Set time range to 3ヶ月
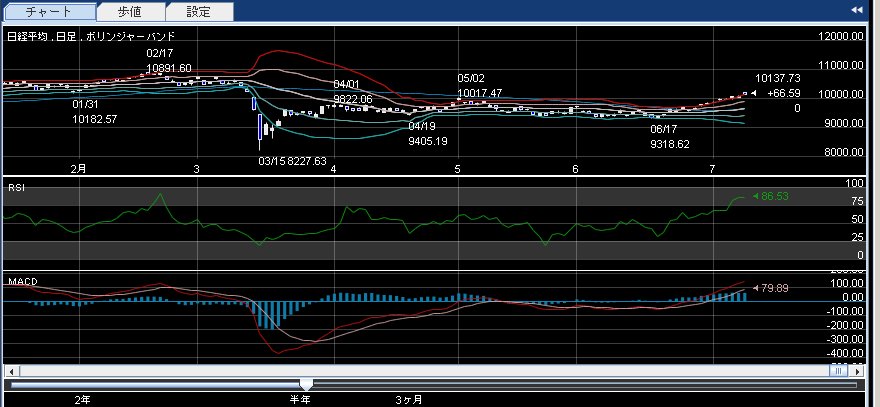 click(408, 399)
